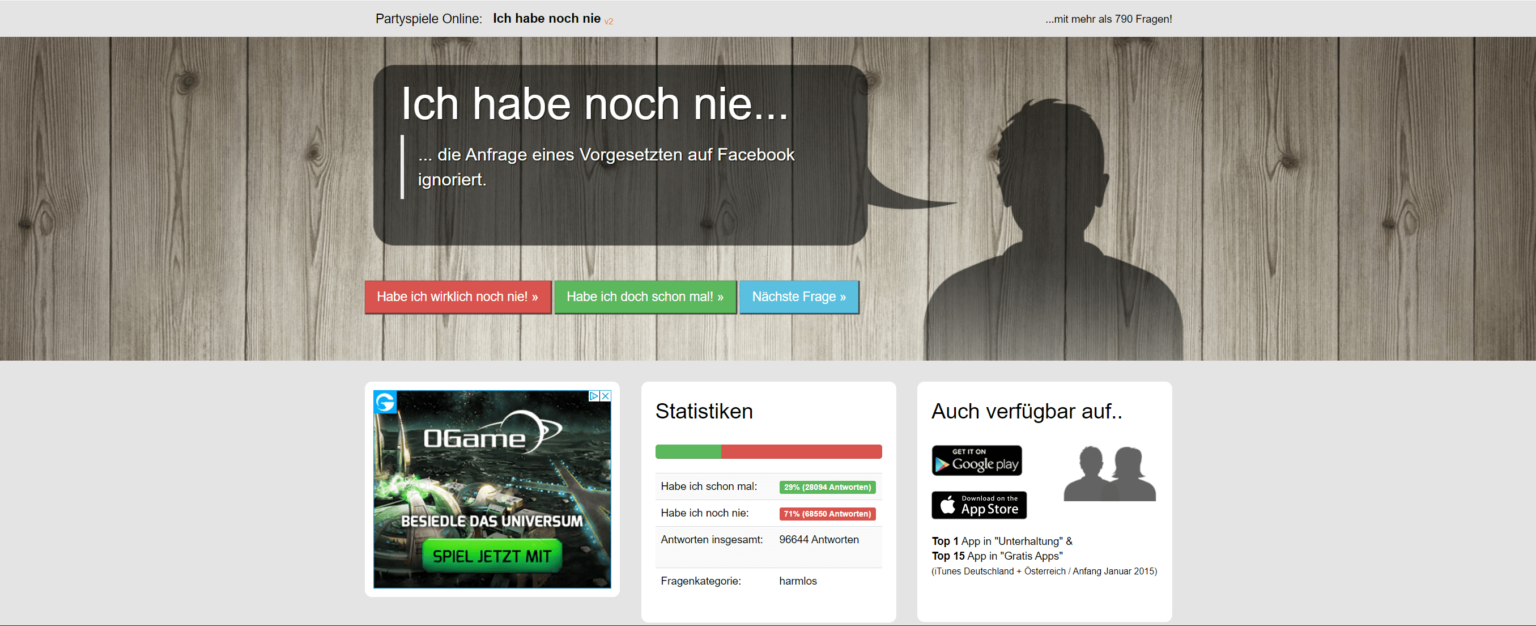1536x626 pixels.
Task: Click the two-person silhouette icon
Action: pyautogui.click(x=1109, y=474)
